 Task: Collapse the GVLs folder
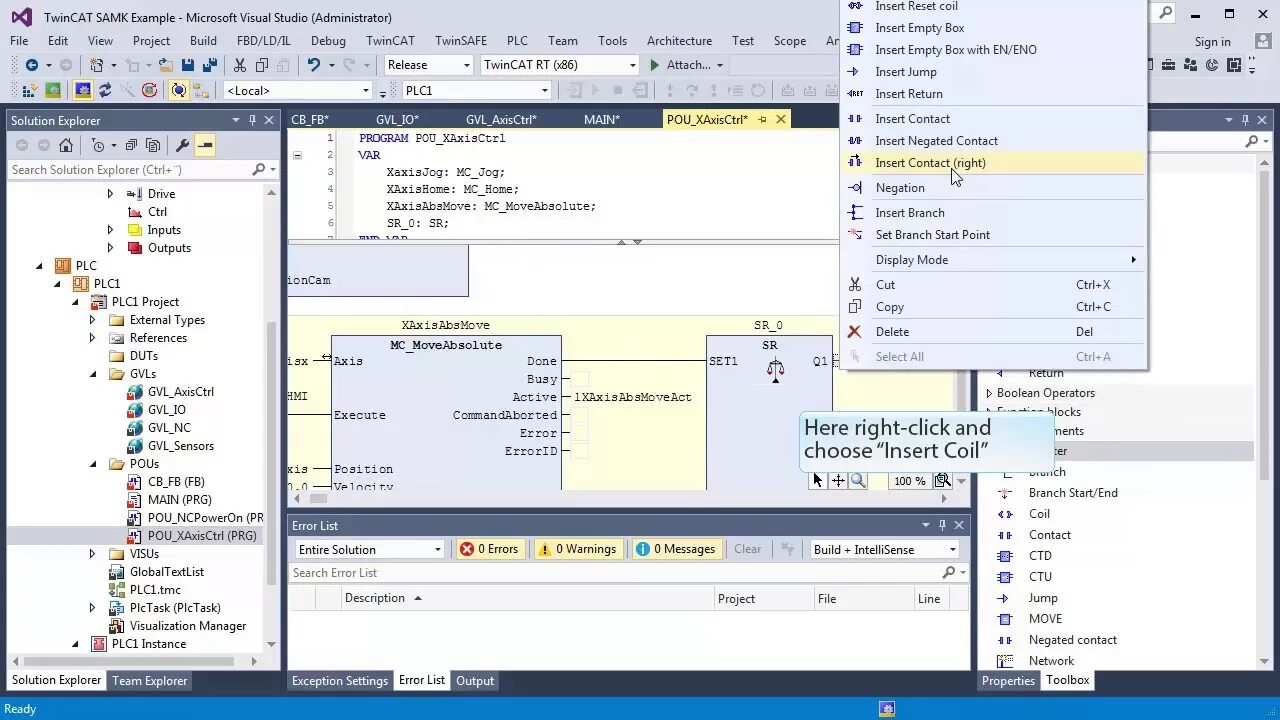pos(92,374)
